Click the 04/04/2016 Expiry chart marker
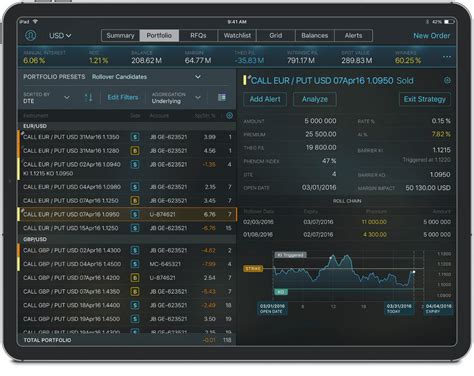The height and width of the screenshot is (376, 474). 438,309
